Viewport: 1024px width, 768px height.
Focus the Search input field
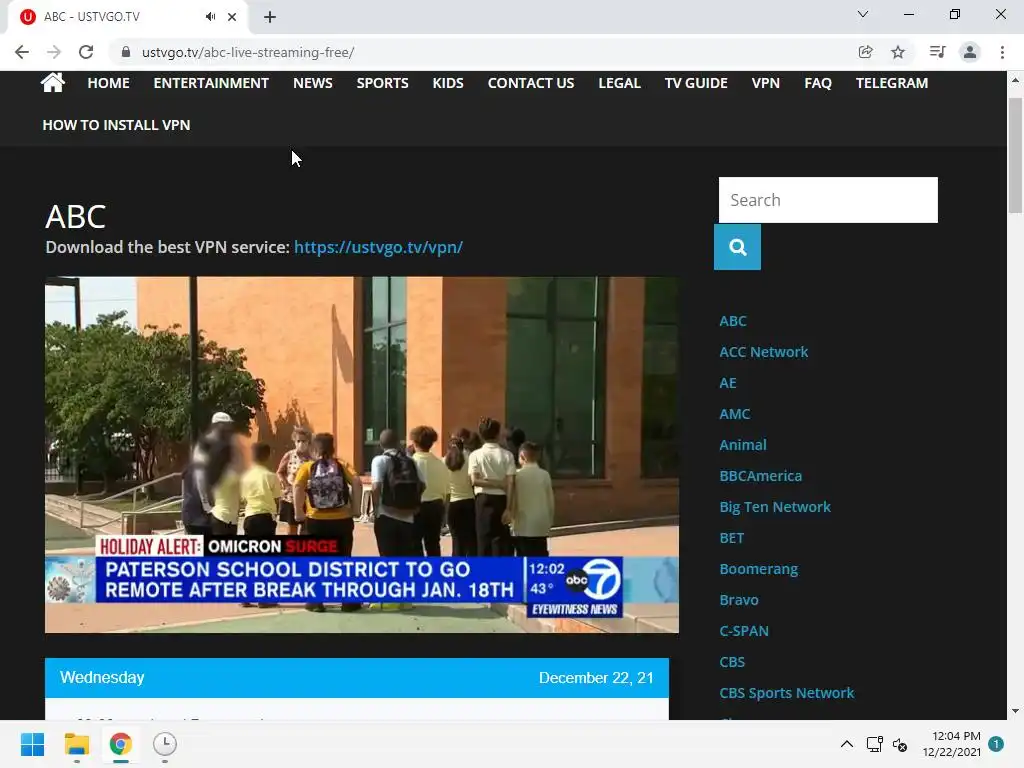pyautogui.click(x=828, y=200)
